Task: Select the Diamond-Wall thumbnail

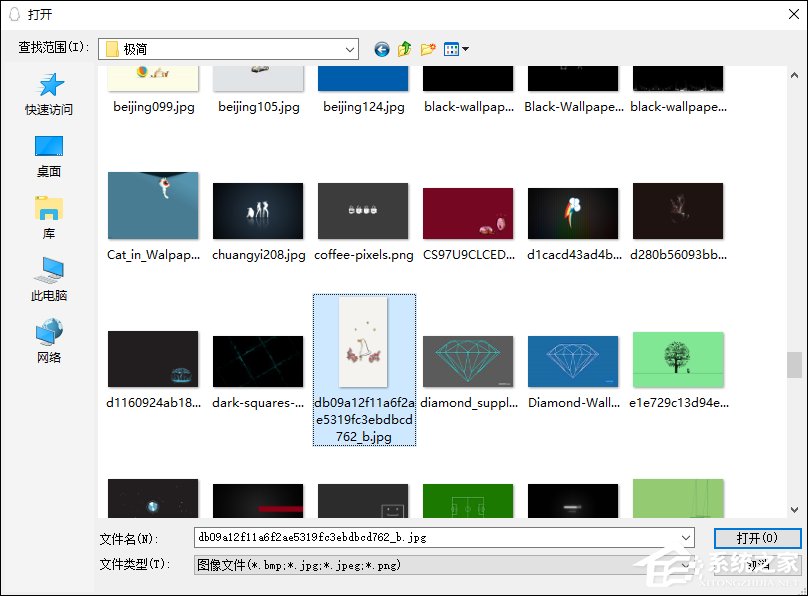Action: point(572,358)
